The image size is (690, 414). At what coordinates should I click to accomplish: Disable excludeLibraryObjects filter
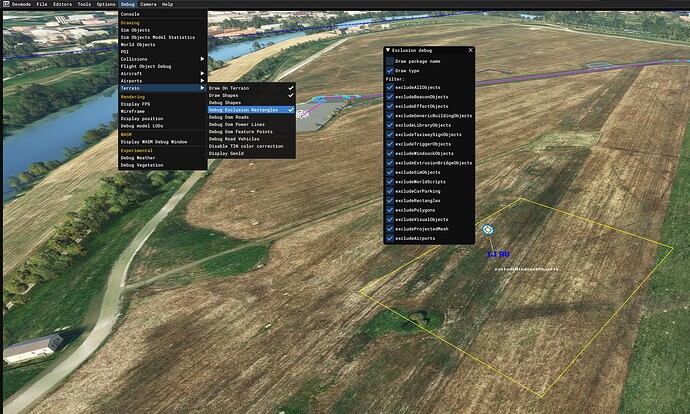click(390, 125)
